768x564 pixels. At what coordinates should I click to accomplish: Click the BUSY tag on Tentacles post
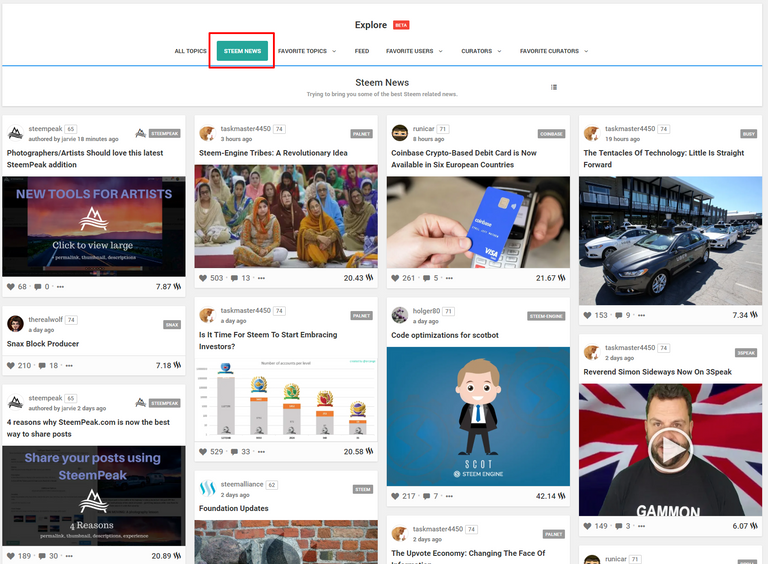point(748,134)
